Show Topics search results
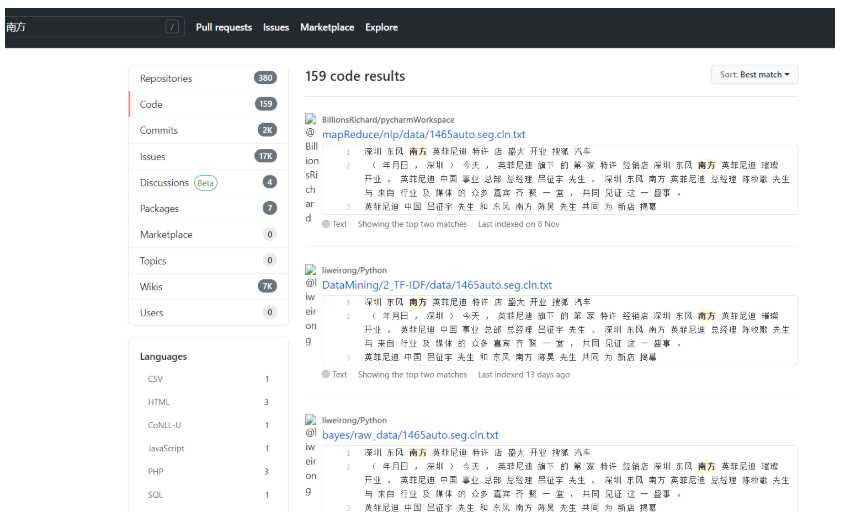866x529 pixels. 208,260
